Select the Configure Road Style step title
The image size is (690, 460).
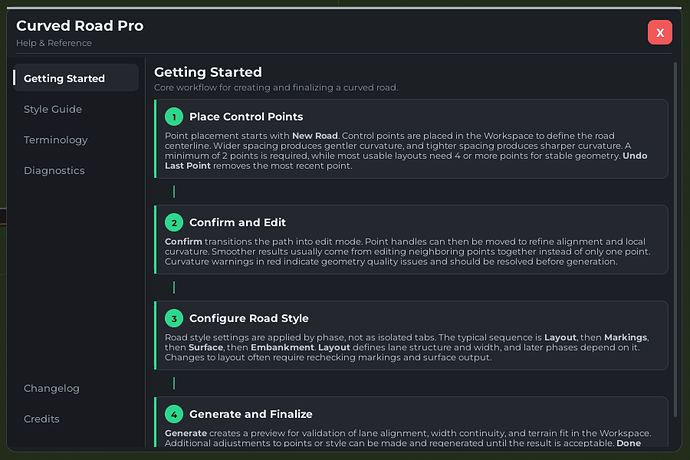tap(249, 318)
